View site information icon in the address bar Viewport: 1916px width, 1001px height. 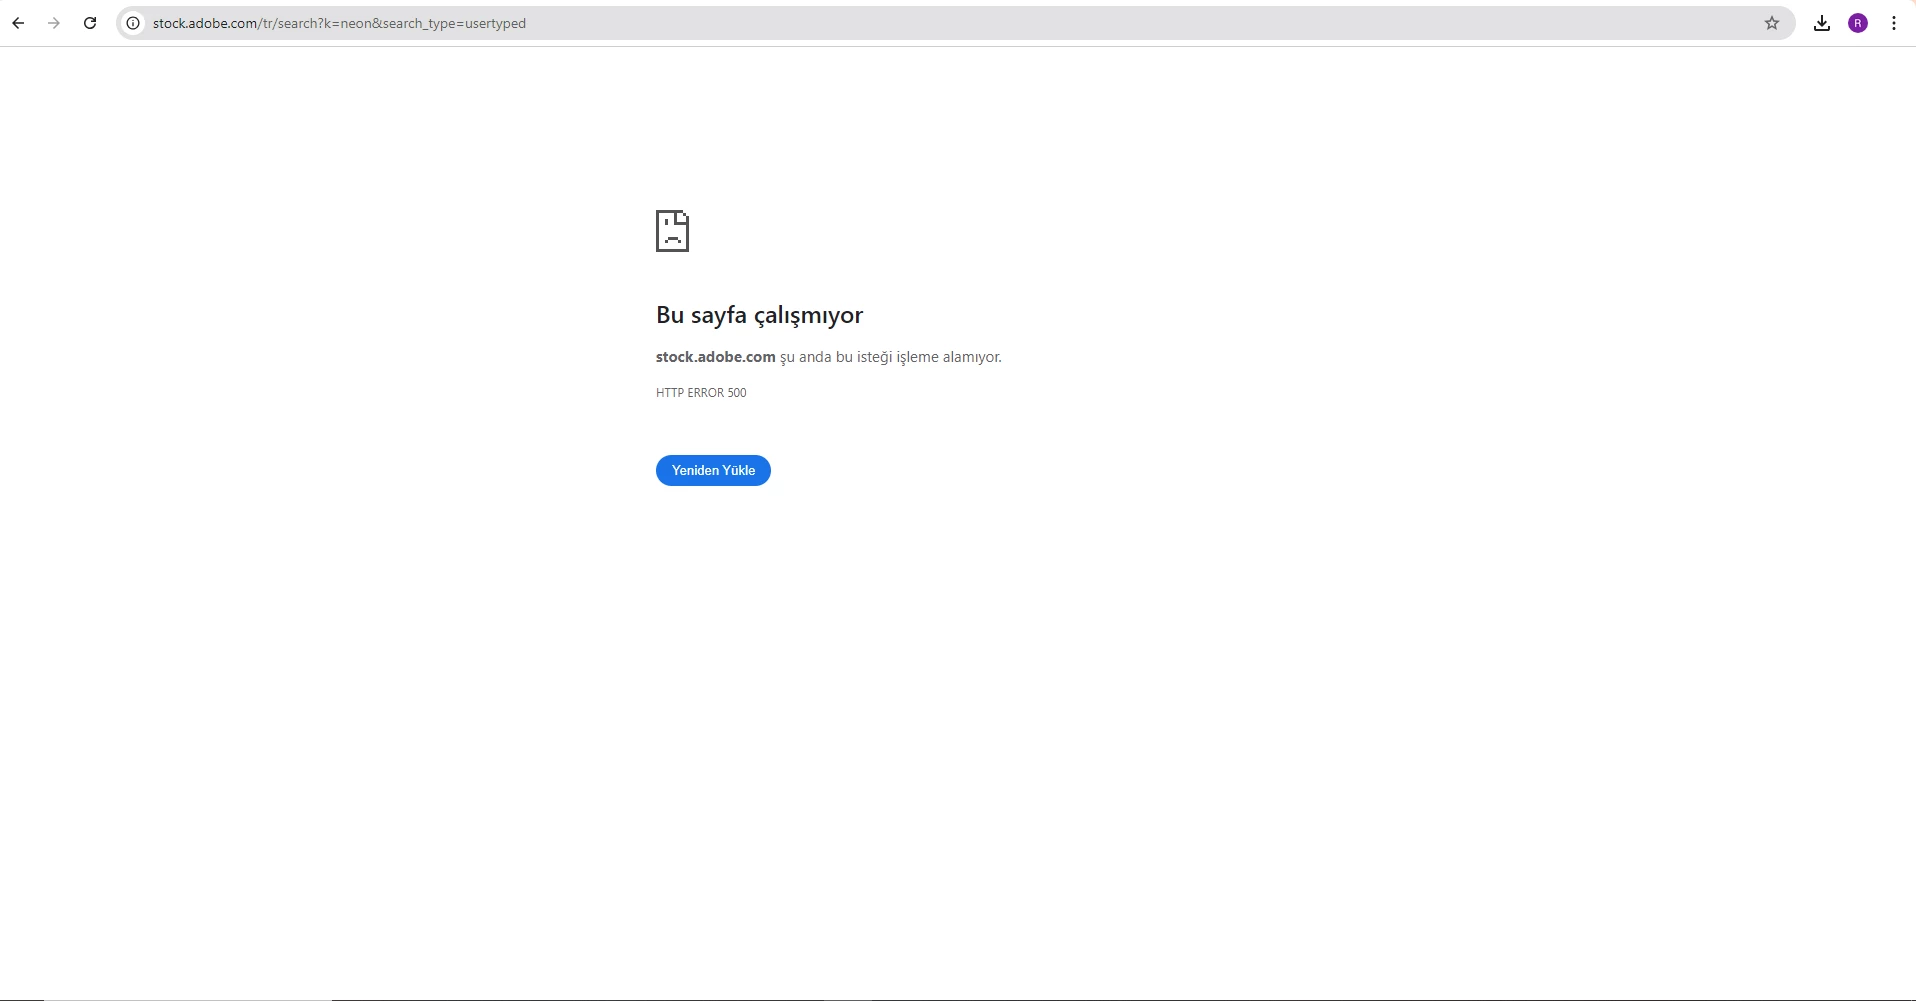point(133,23)
